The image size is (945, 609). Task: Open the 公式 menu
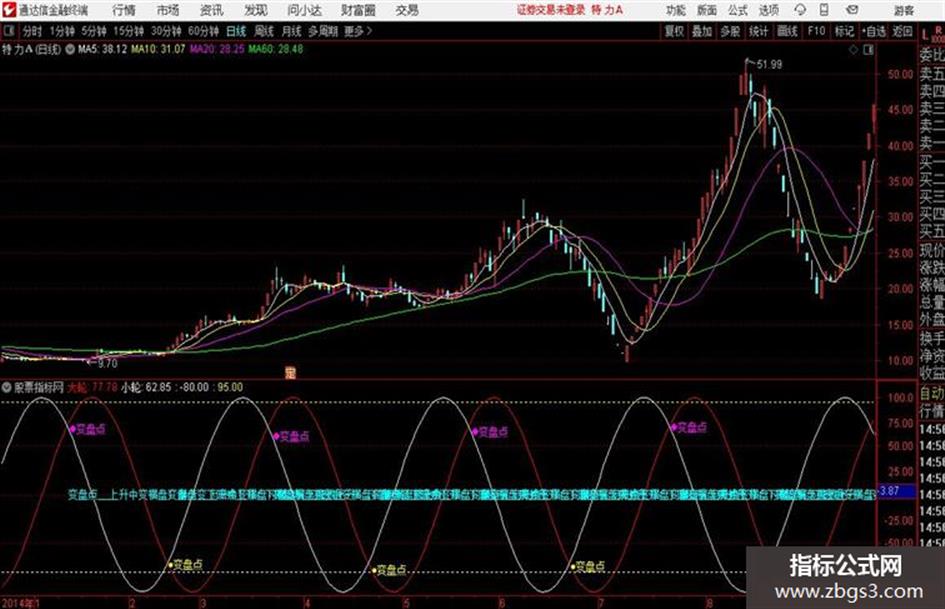point(738,10)
